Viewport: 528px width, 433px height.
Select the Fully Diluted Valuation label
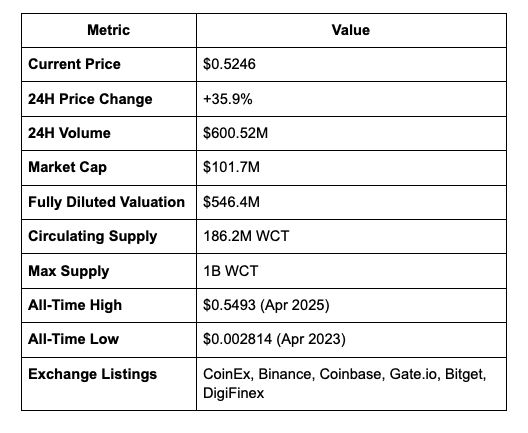click(106, 202)
